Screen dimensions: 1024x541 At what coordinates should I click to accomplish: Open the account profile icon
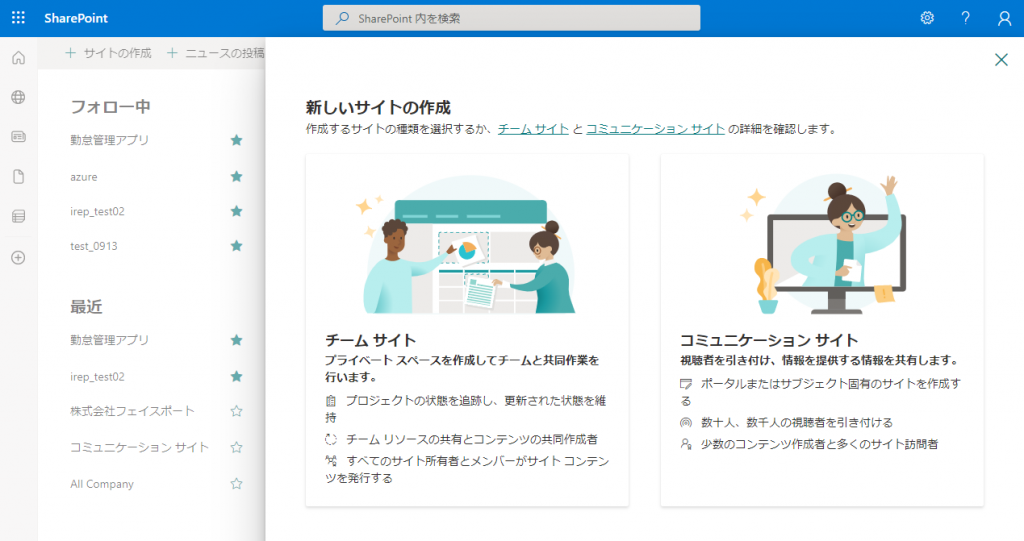(1004, 18)
